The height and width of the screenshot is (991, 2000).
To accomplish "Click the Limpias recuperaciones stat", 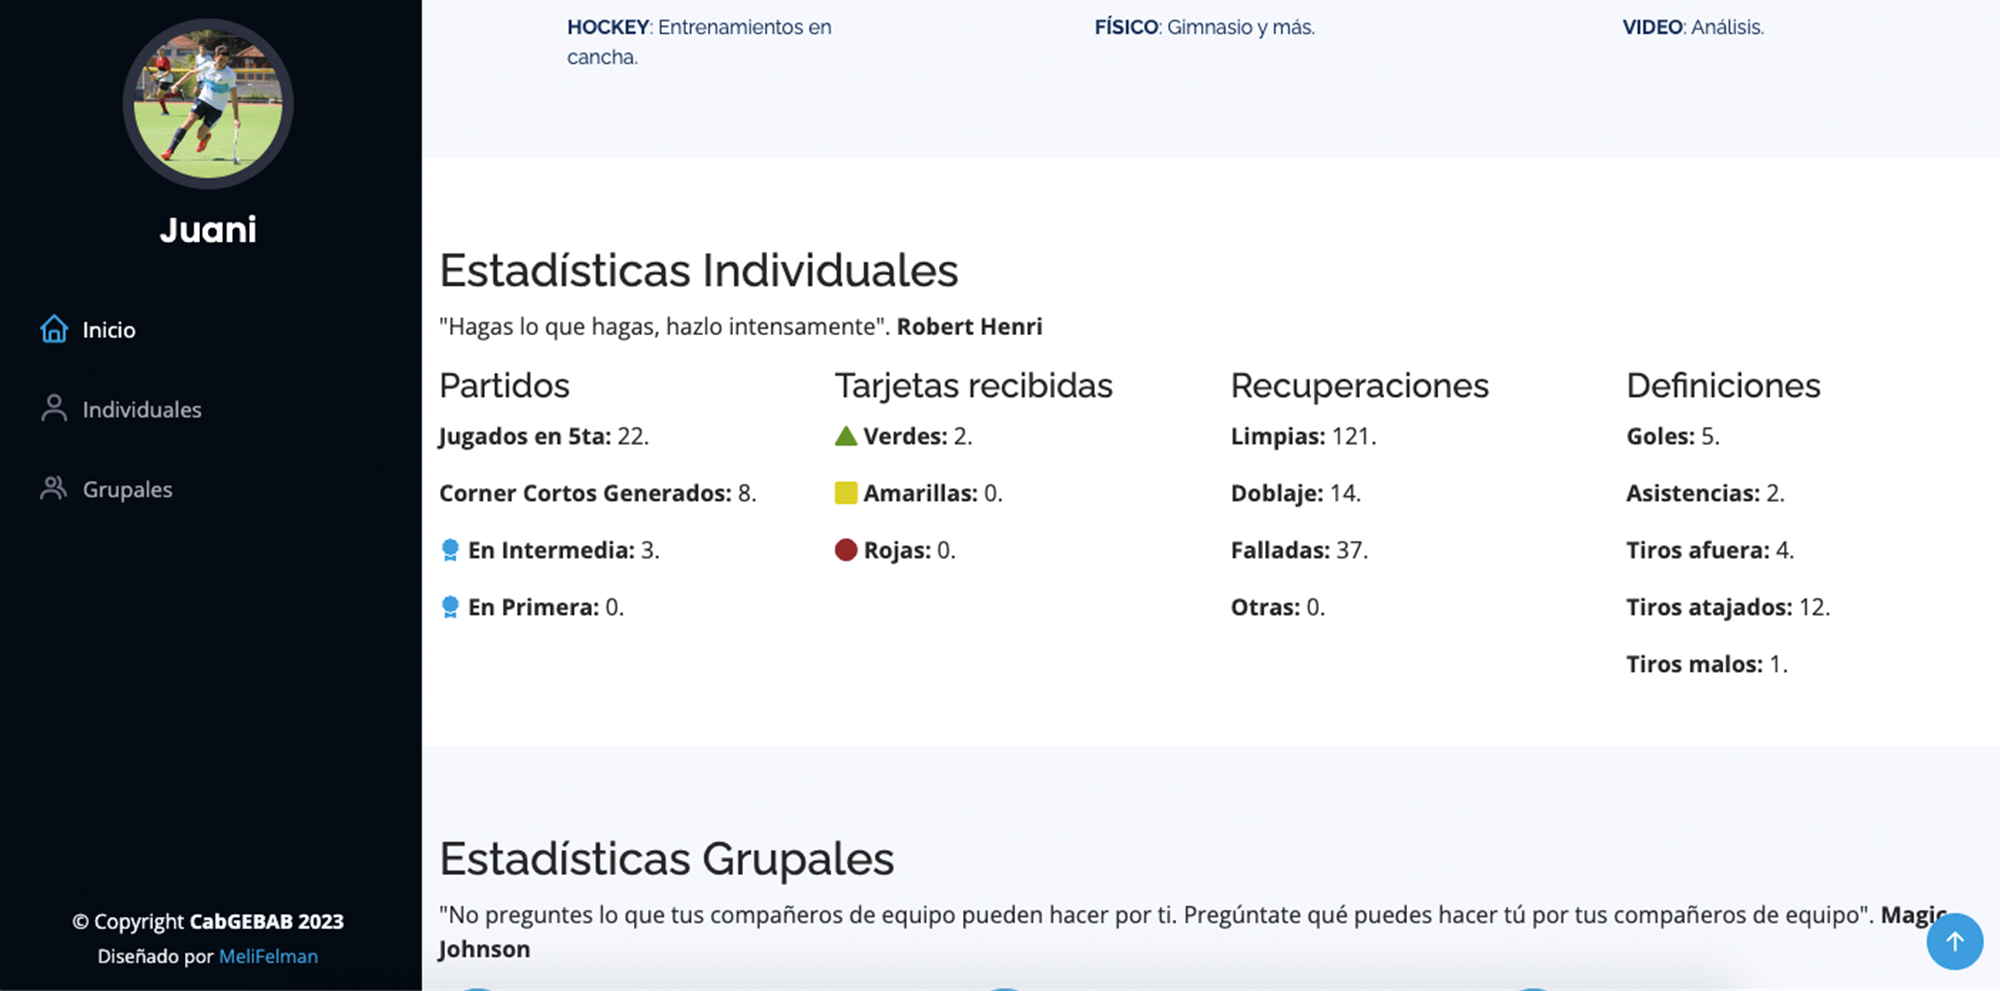I will point(1303,436).
